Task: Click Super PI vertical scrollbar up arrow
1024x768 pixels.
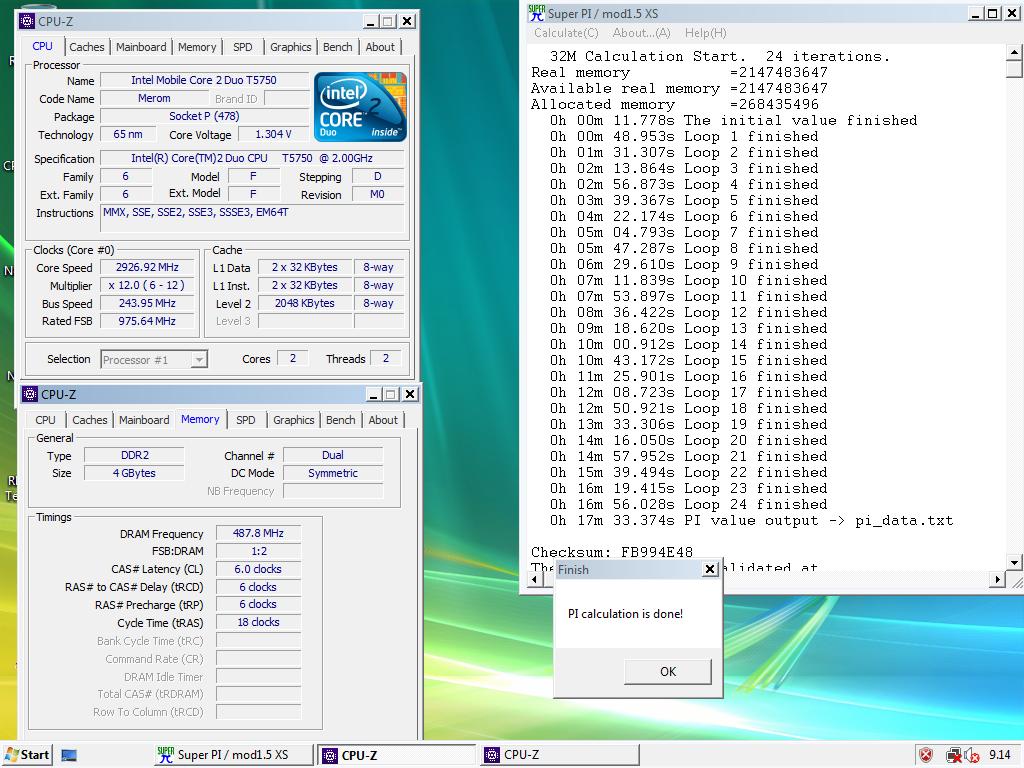Action: coord(1014,52)
